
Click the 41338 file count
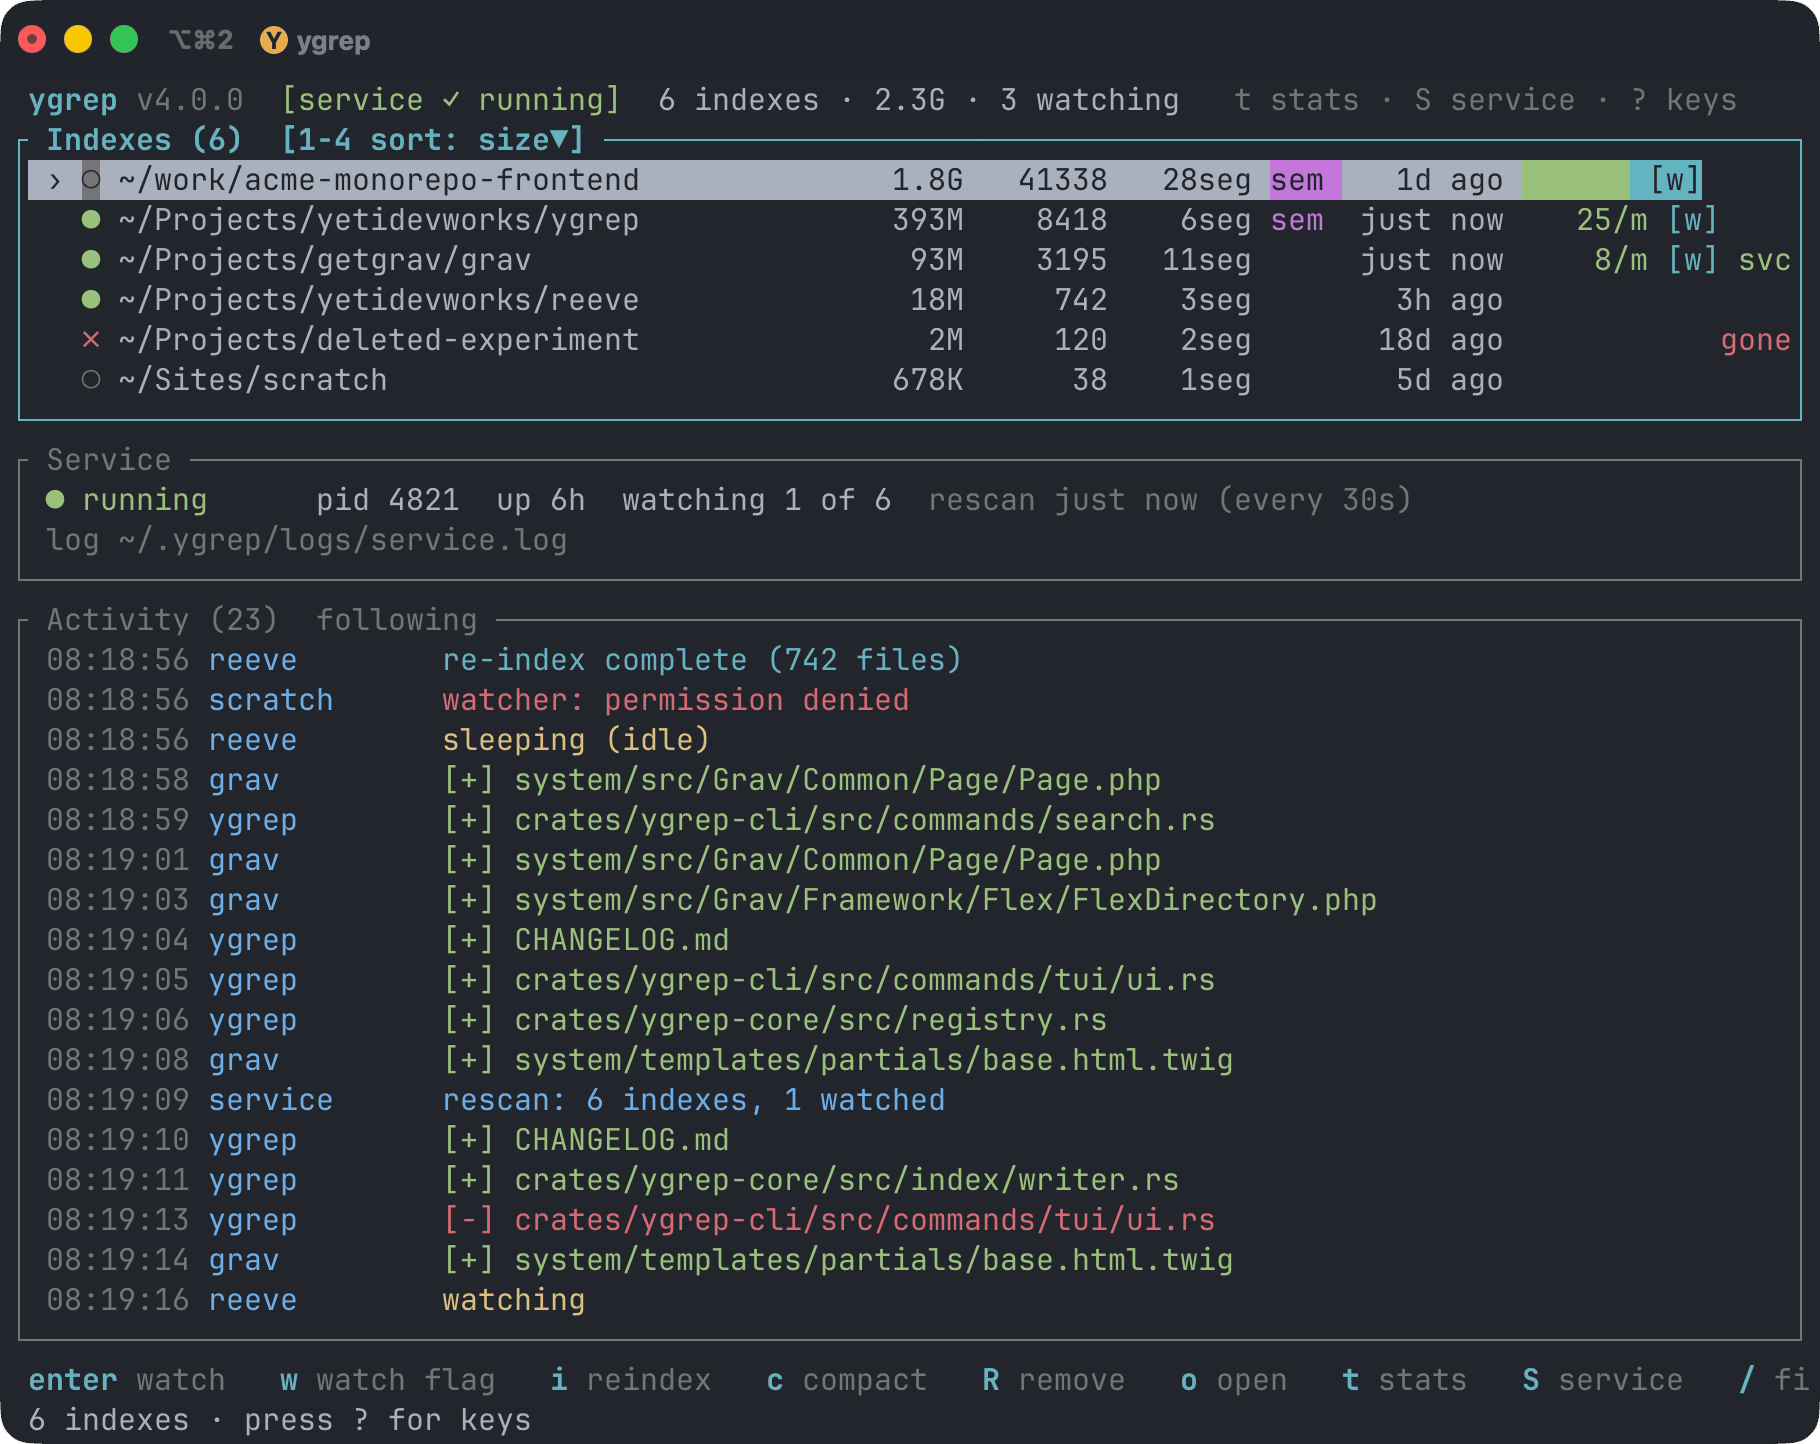click(1063, 180)
